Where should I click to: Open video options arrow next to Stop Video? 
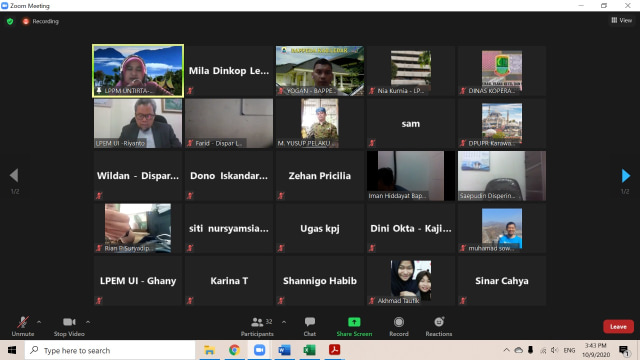(88, 322)
